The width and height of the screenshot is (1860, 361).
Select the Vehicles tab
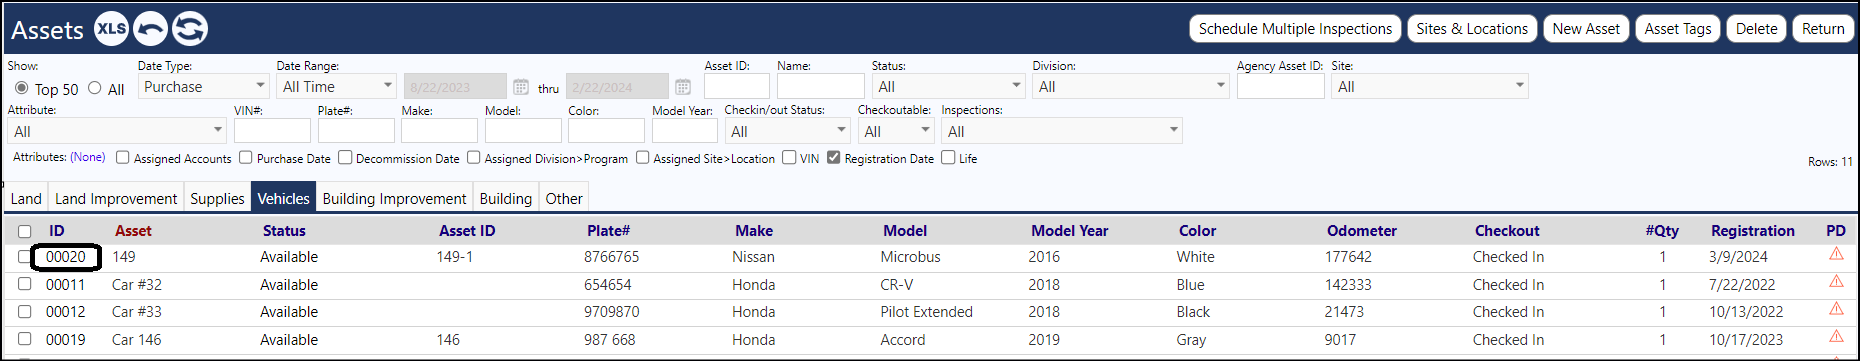tap(284, 198)
